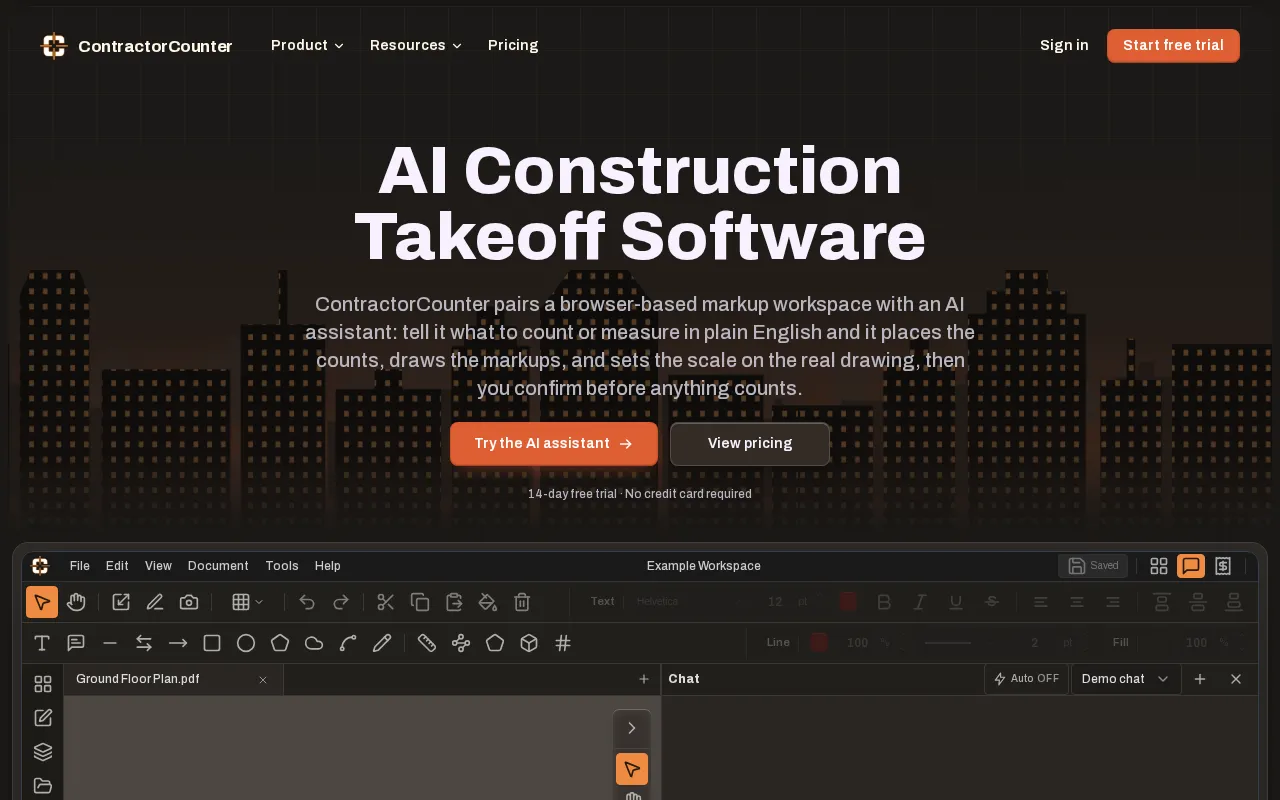This screenshot has height=800, width=1280.
Task: Switch to Ground Floor Plan.pdf tab
Action: click(174, 679)
